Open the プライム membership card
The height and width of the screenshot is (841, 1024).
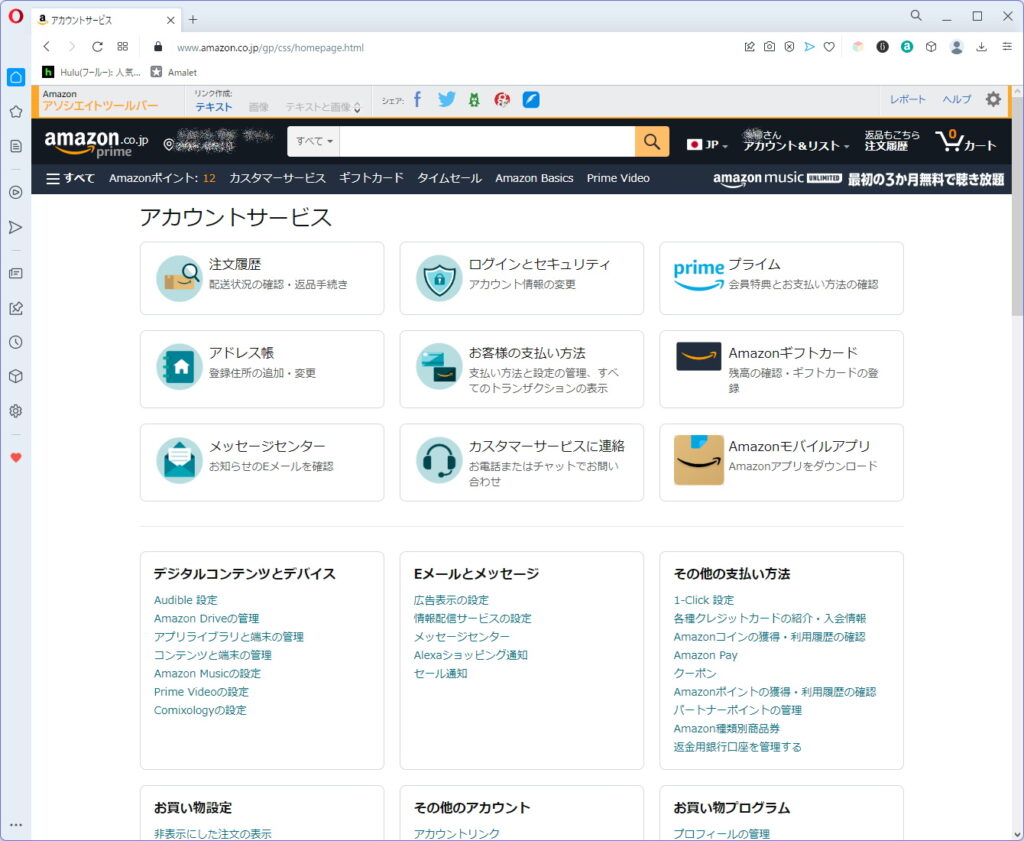[x=782, y=278]
